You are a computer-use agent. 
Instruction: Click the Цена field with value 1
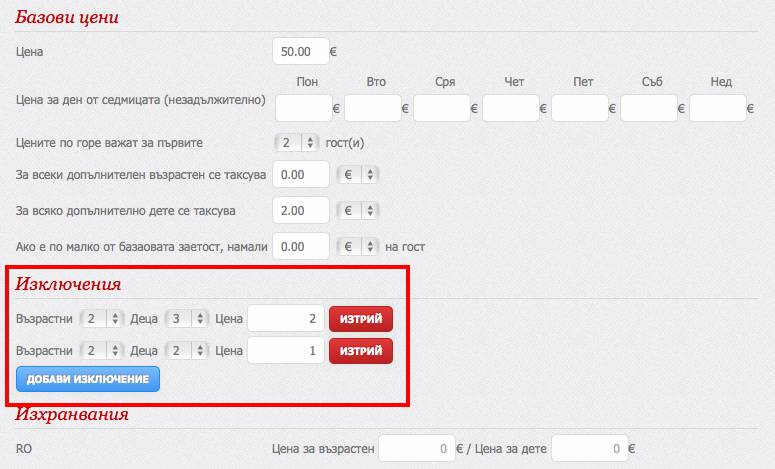[286, 350]
